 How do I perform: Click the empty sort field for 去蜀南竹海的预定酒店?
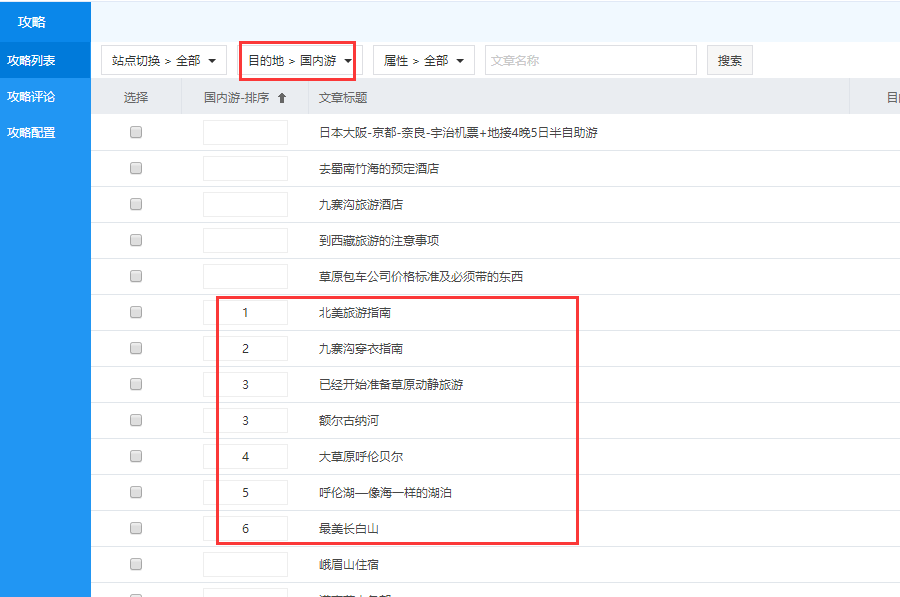point(245,169)
